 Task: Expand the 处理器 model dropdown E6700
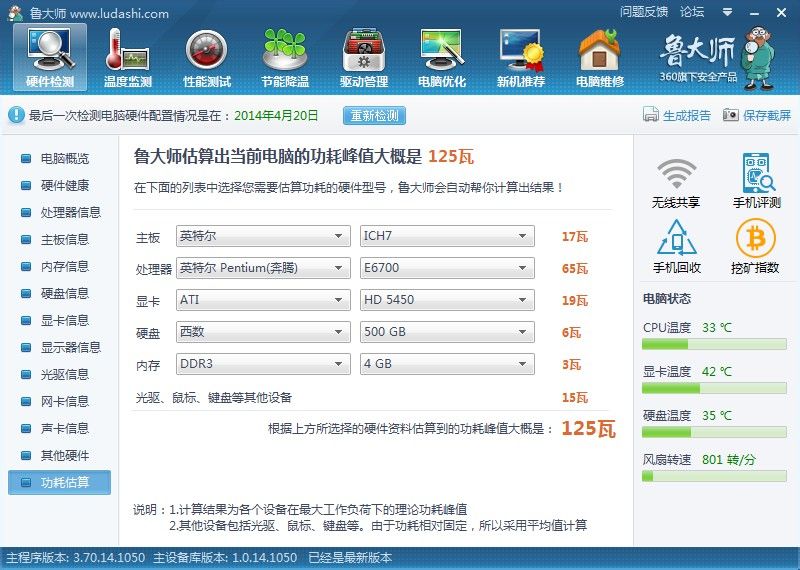447,268
